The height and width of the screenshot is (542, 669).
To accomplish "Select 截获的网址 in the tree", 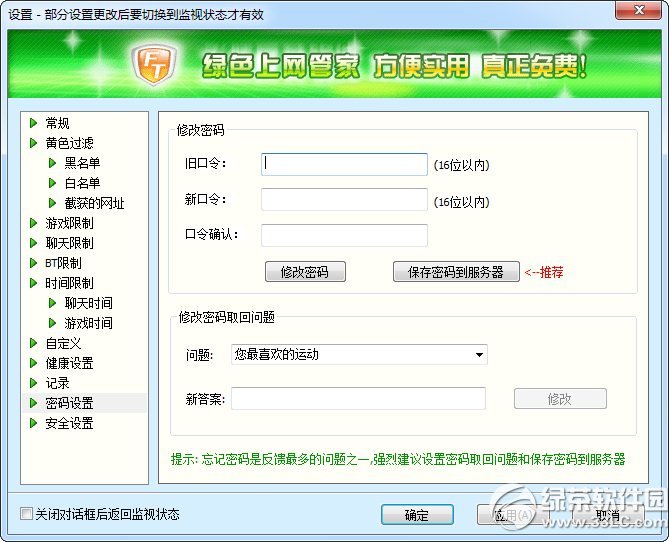I will click(x=94, y=203).
